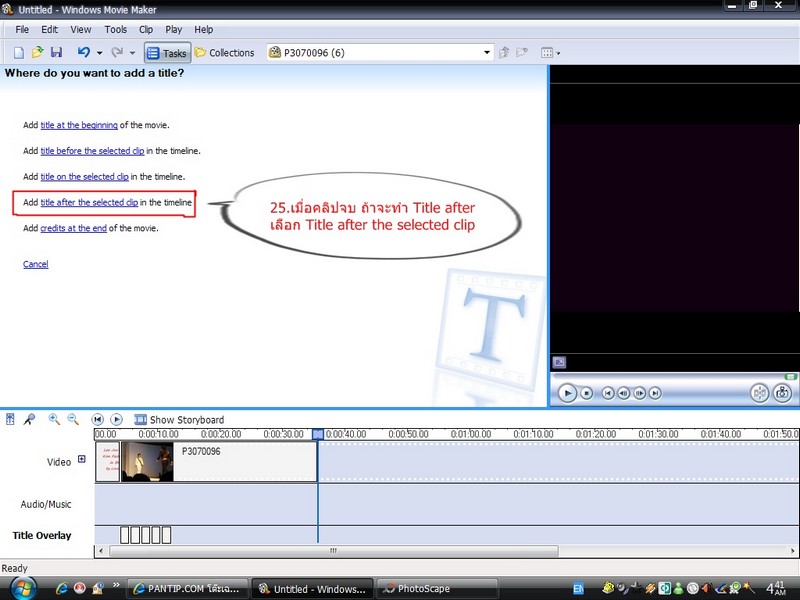Viewport: 800px width, 600px height.
Task: Select the P3070096 clip on the timeline
Action: [x=219, y=462]
